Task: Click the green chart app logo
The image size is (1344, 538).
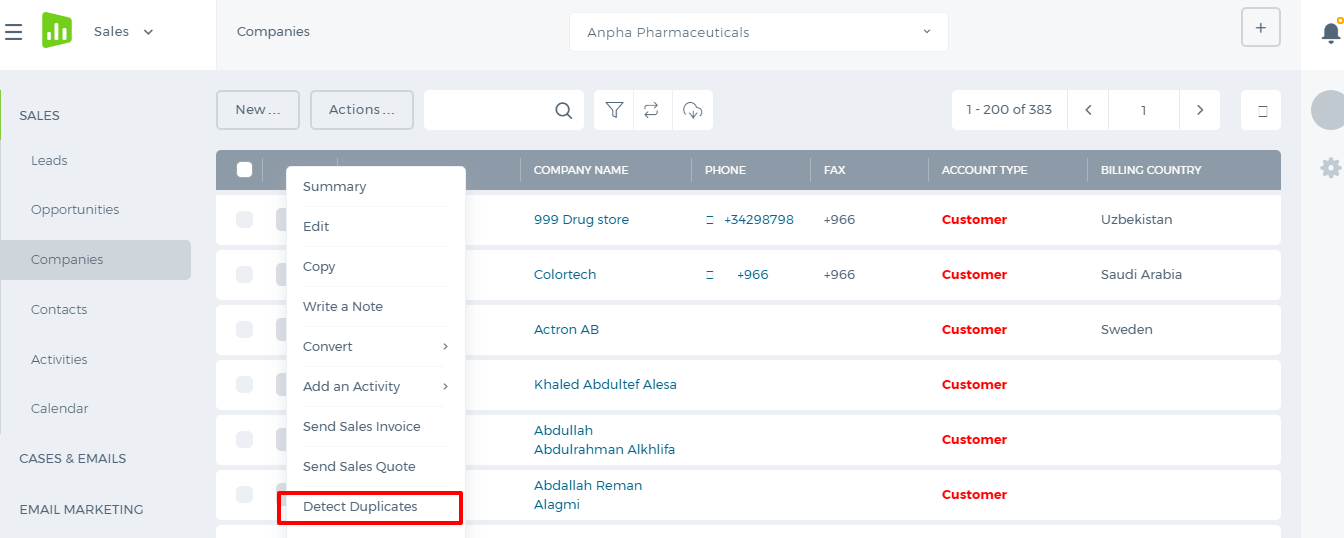Action: tap(57, 30)
